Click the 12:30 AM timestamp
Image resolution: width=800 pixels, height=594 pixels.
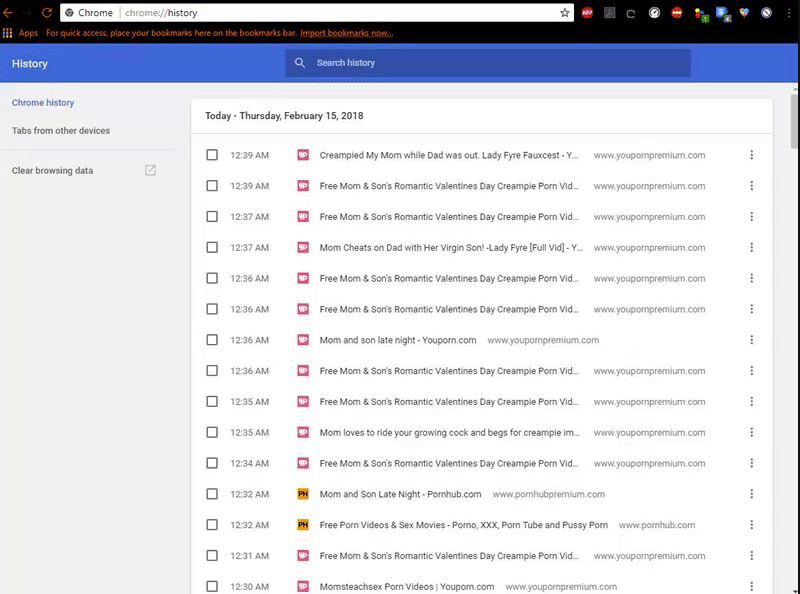point(249,586)
